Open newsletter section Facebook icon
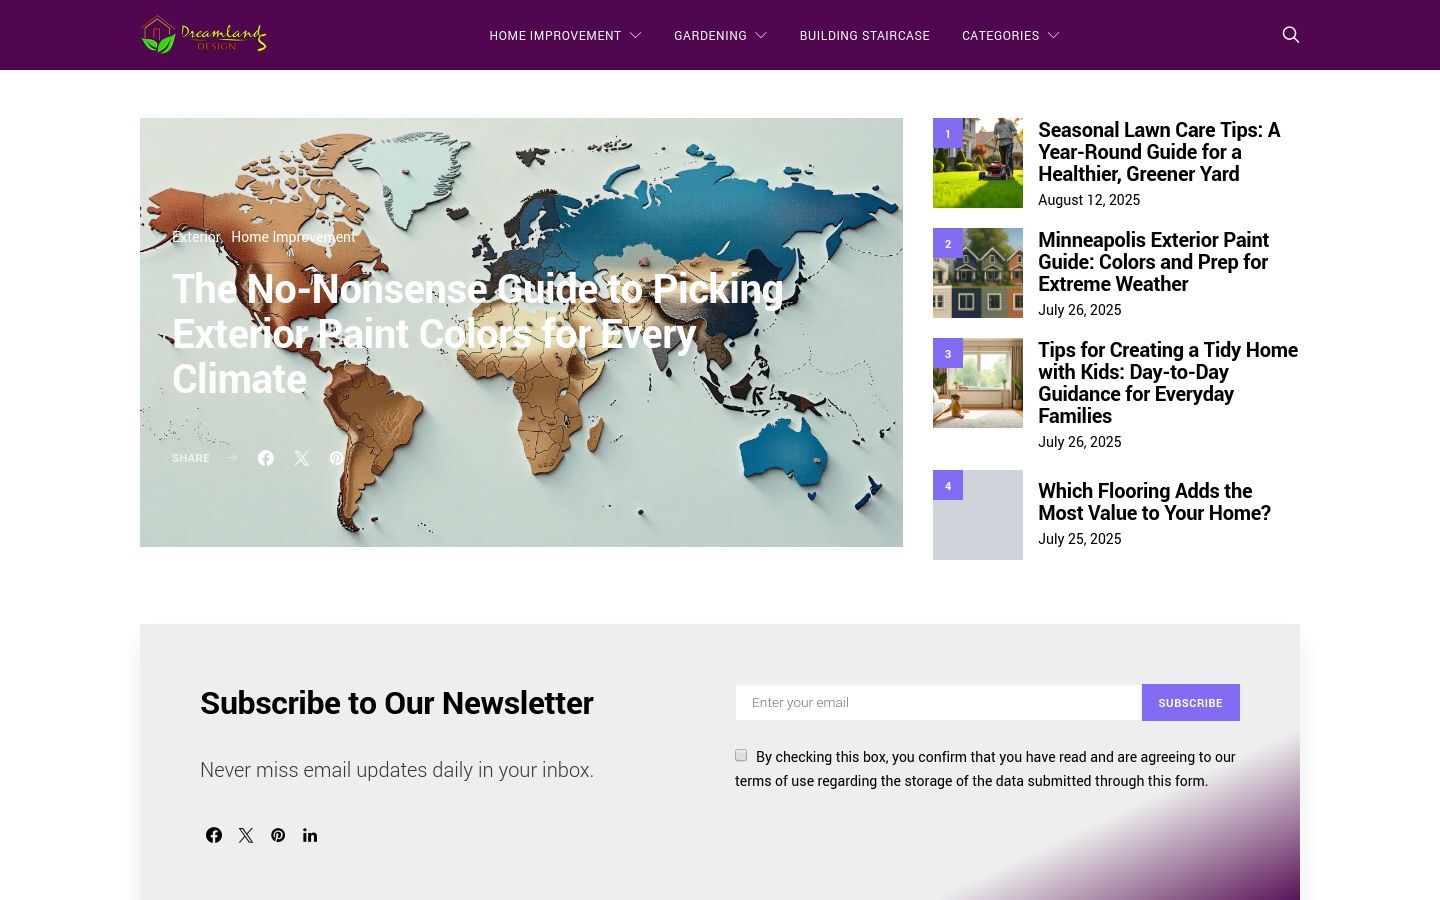The image size is (1440, 900). tap(214, 835)
